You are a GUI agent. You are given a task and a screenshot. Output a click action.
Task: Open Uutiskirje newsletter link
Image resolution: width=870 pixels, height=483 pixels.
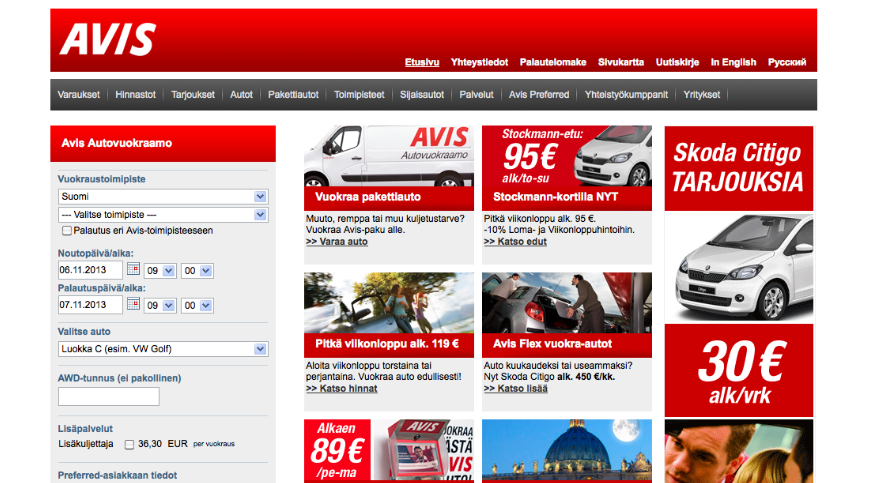tap(677, 62)
